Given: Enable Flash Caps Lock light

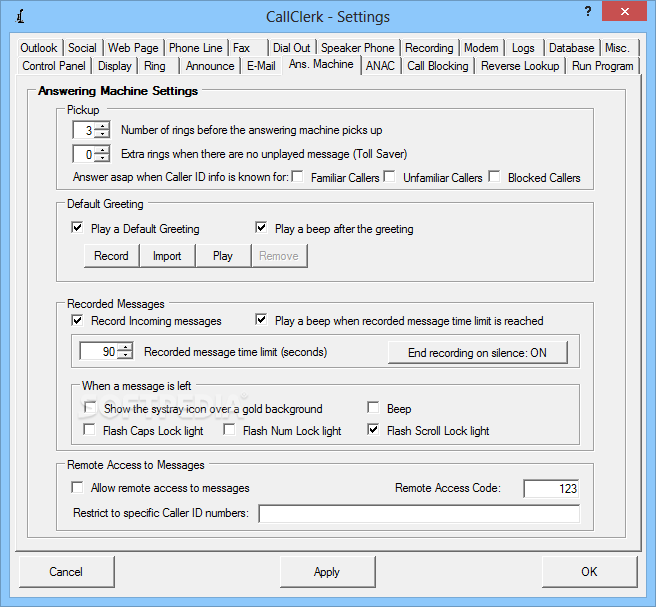Looking at the screenshot, I should (x=89, y=429).
